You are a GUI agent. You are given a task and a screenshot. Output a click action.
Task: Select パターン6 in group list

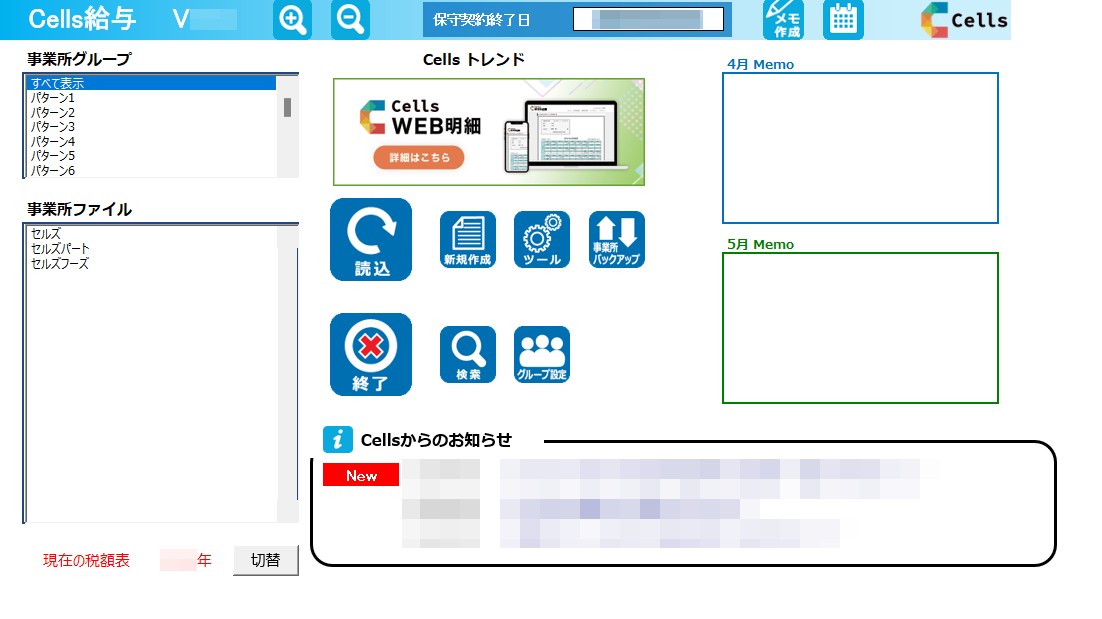(x=151, y=170)
